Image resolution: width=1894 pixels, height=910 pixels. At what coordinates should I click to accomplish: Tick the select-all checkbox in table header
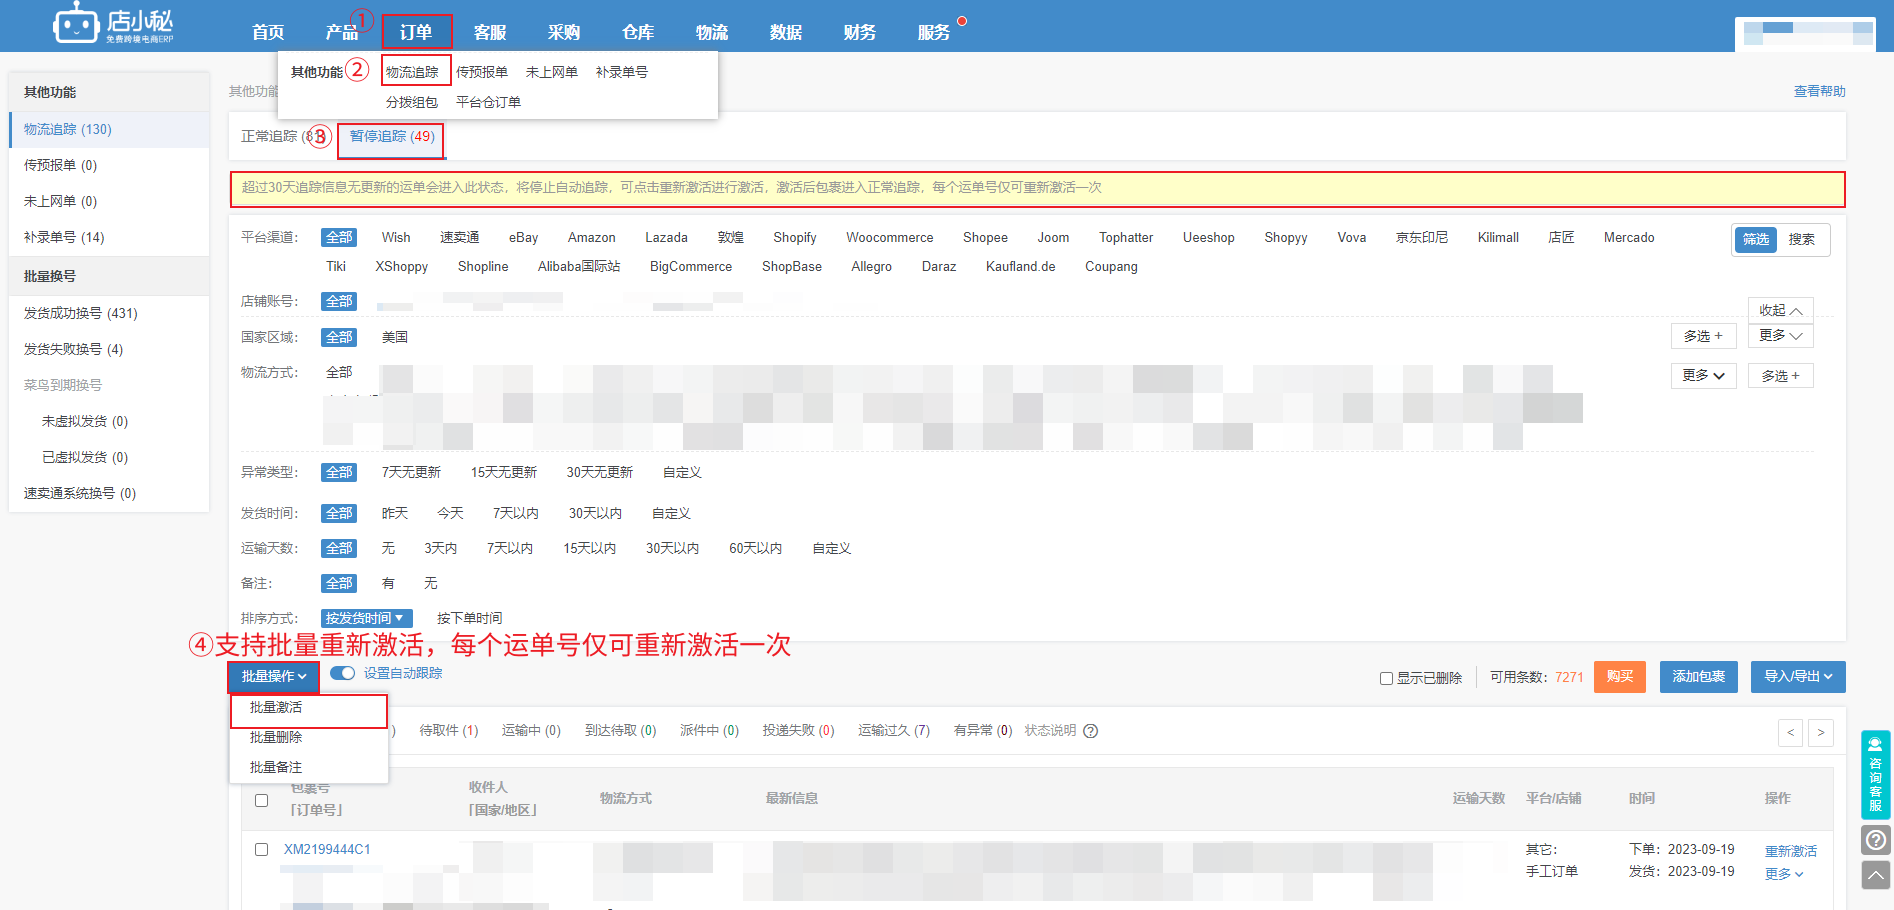[x=262, y=800]
